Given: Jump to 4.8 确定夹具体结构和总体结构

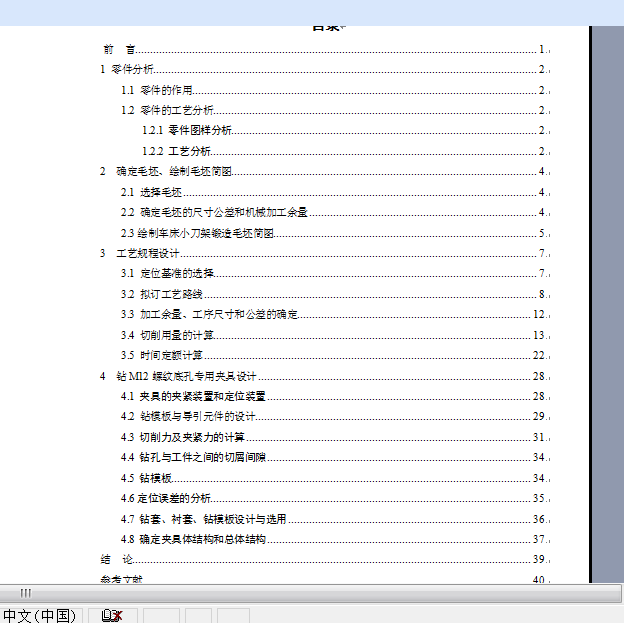Looking at the screenshot, I should click(x=335, y=539).
